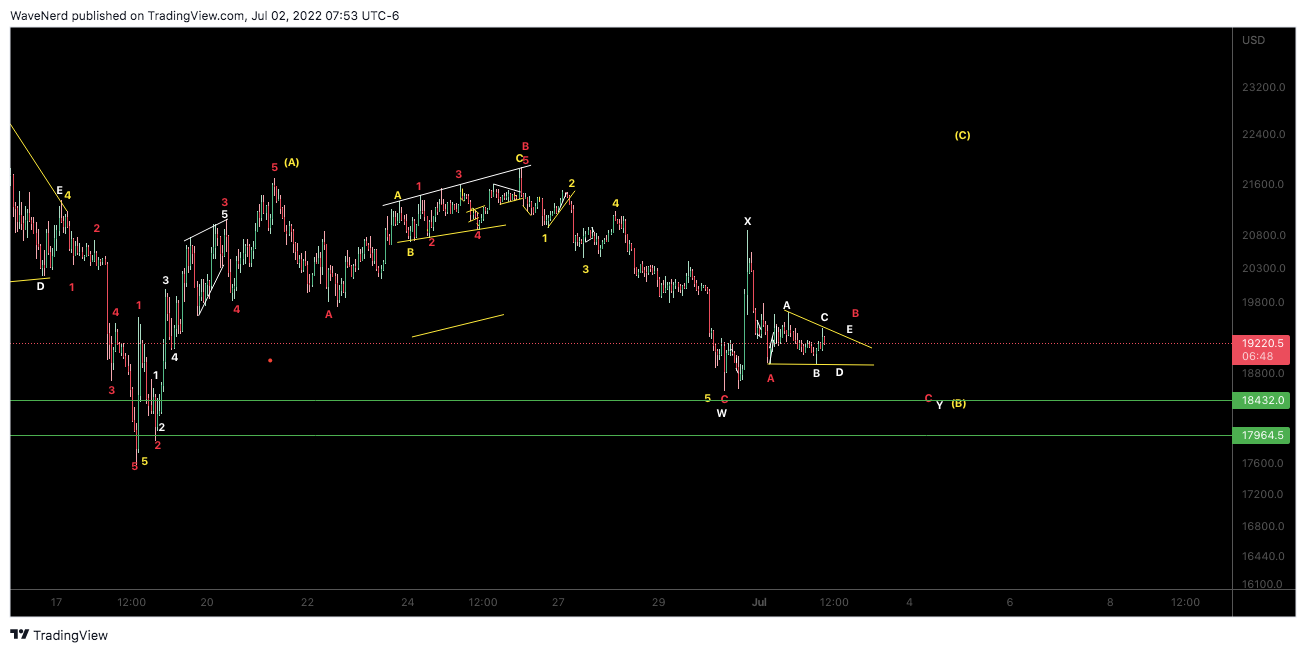Click the 22400.0 price axis label

[x=1262, y=134]
